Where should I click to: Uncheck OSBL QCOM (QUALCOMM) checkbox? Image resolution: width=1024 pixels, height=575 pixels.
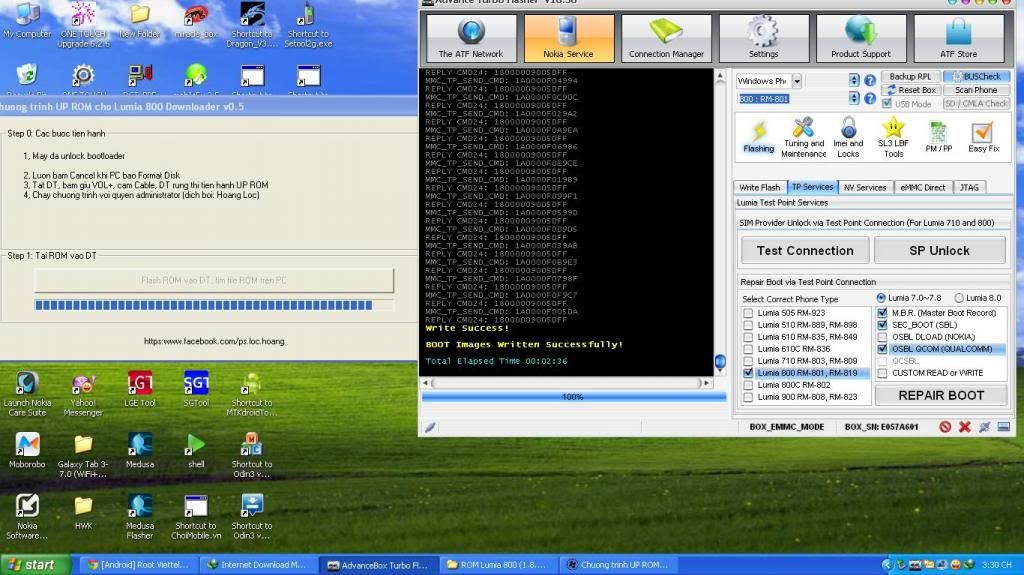click(x=882, y=349)
